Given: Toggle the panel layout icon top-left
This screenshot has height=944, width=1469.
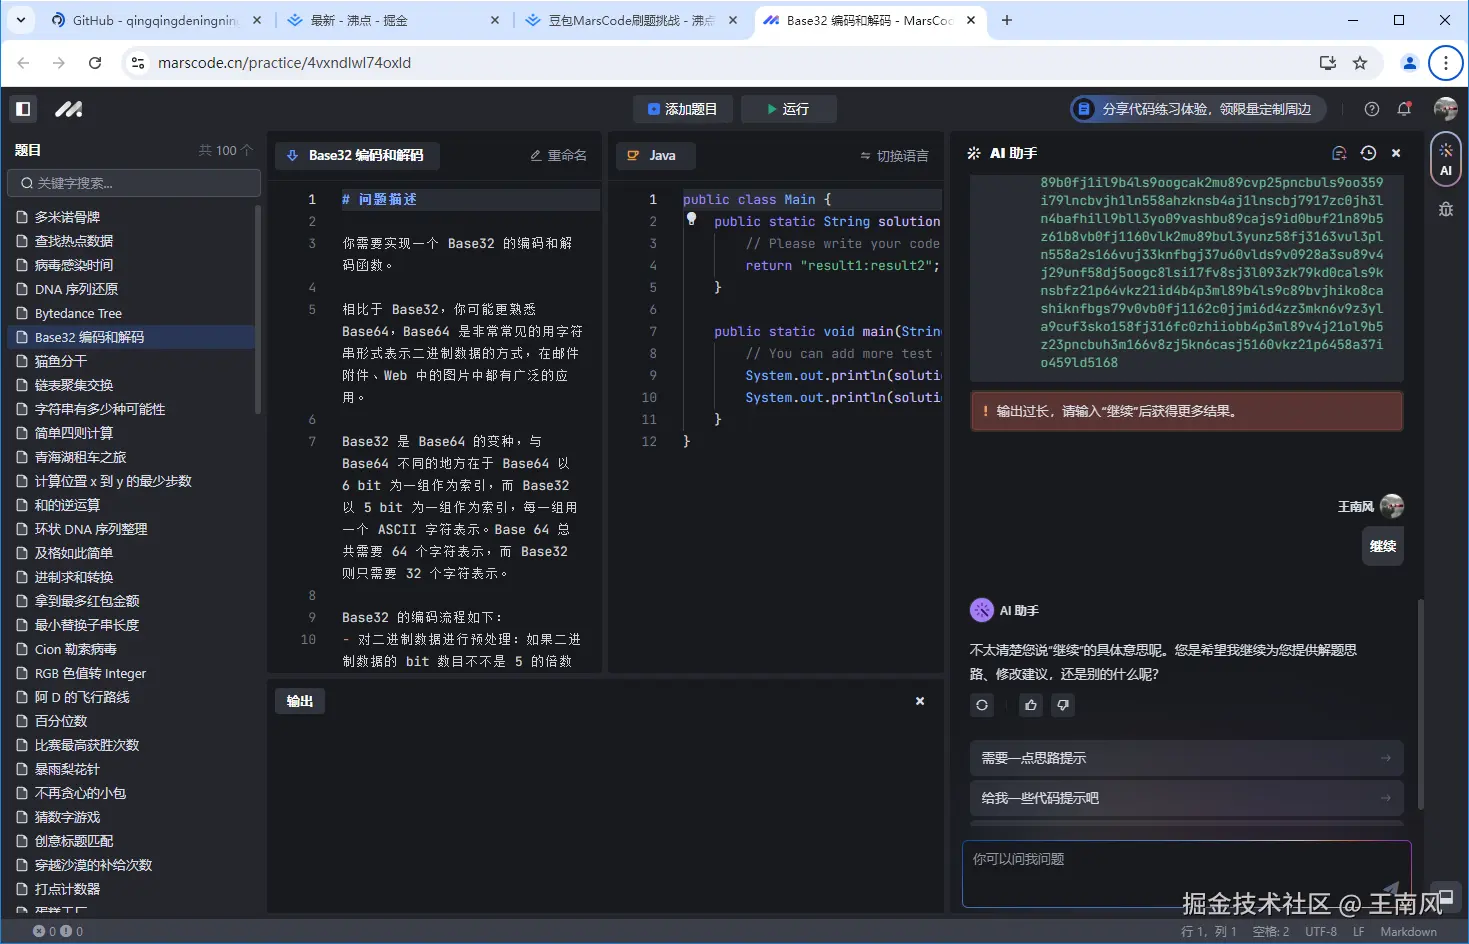Looking at the screenshot, I should click(23, 108).
